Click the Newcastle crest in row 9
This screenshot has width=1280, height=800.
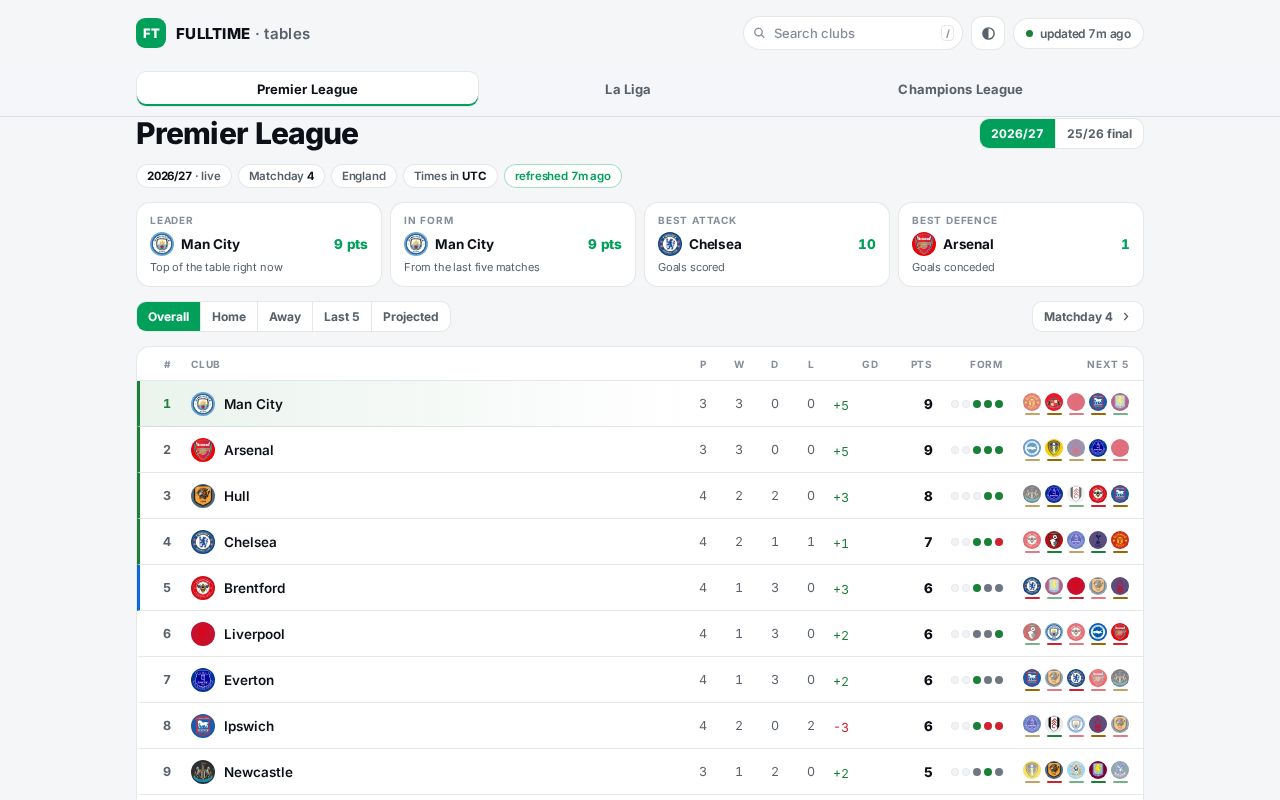pyautogui.click(x=203, y=772)
